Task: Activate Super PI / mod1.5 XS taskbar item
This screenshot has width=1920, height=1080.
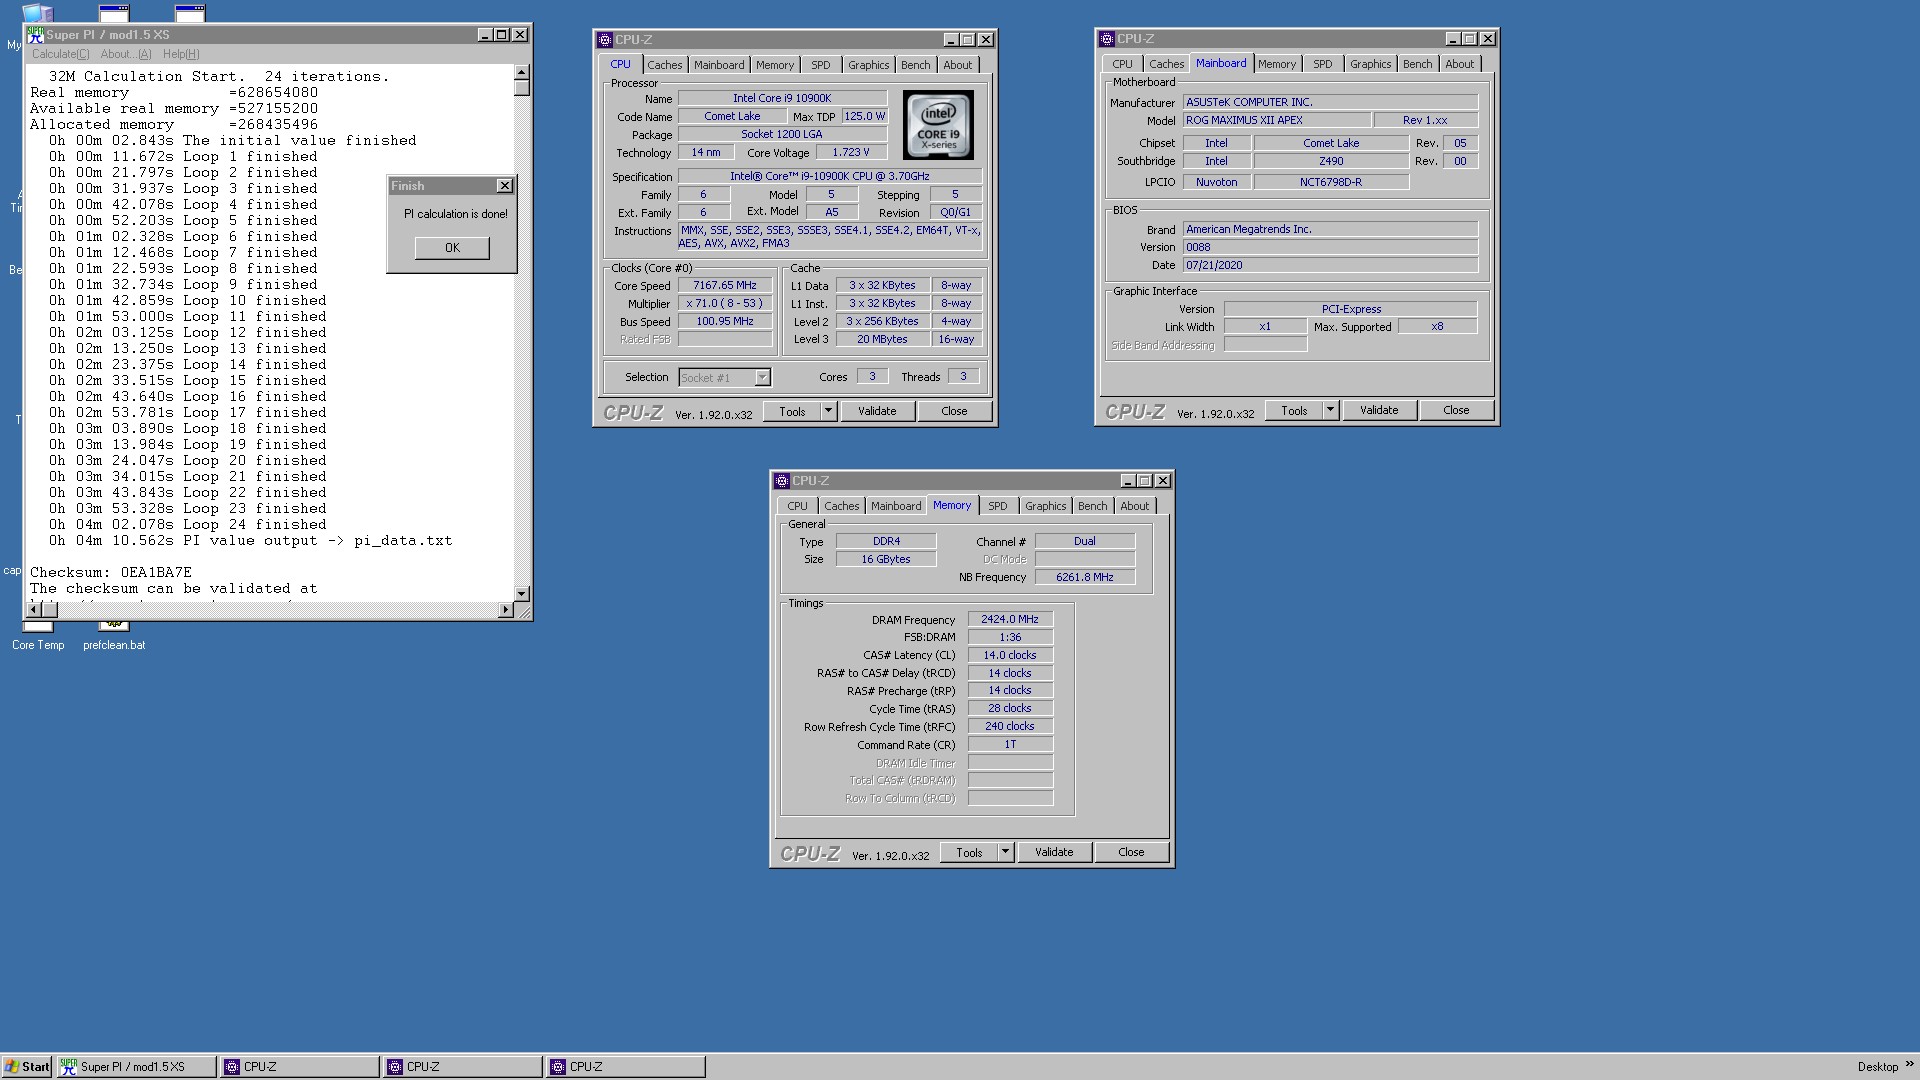Action: coord(136,1067)
